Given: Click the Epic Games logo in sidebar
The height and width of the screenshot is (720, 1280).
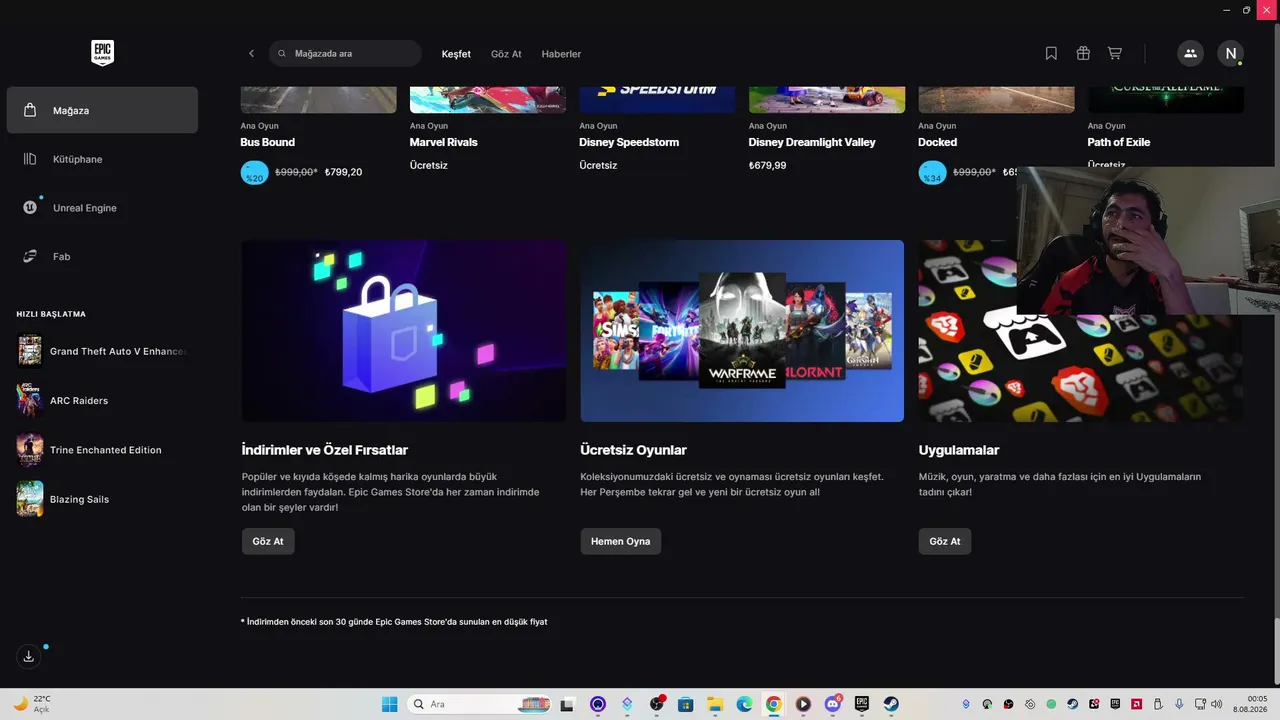Looking at the screenshot, I should point(102,53).
